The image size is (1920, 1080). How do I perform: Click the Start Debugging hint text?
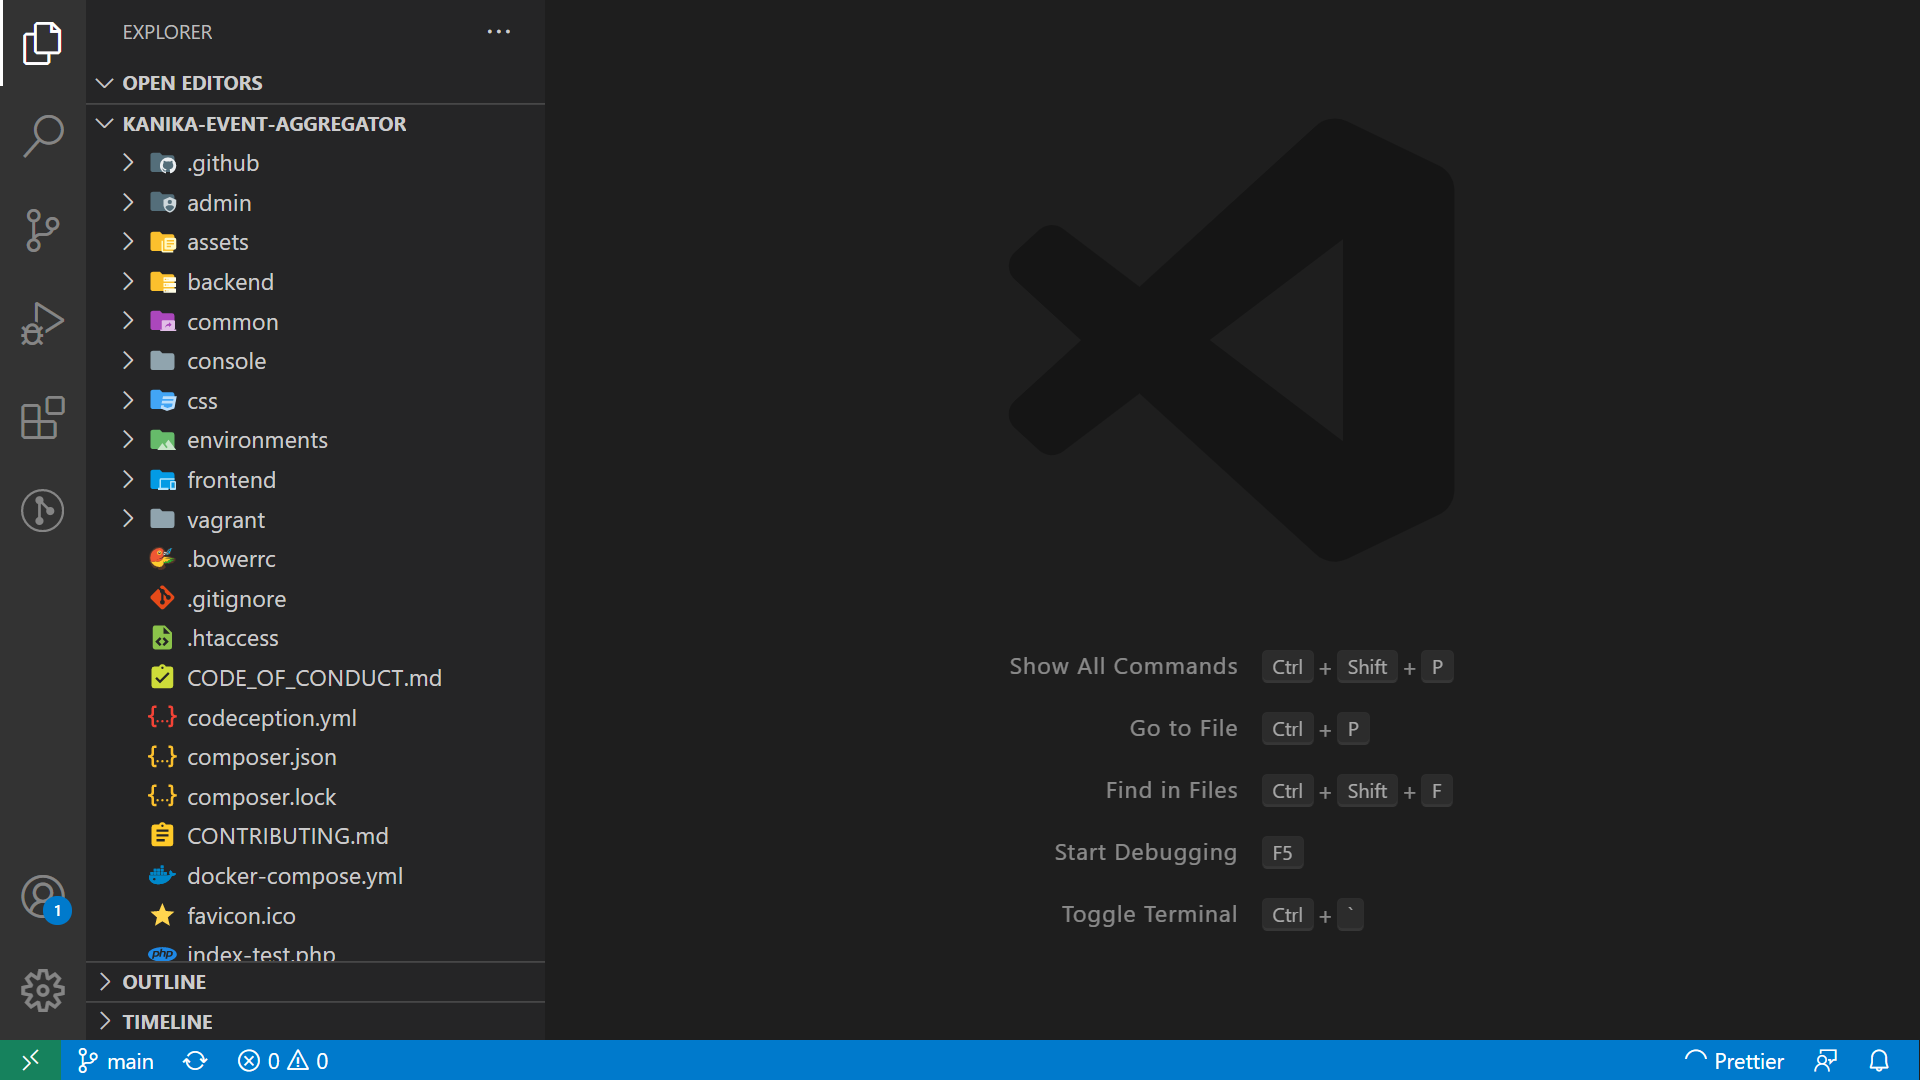1145,853
